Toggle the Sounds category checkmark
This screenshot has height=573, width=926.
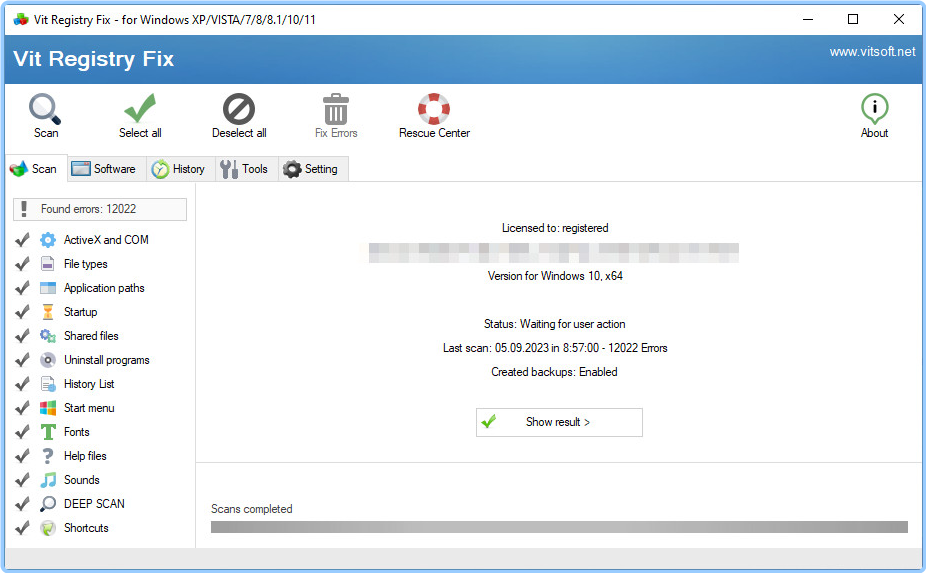[x=22, y=480]
